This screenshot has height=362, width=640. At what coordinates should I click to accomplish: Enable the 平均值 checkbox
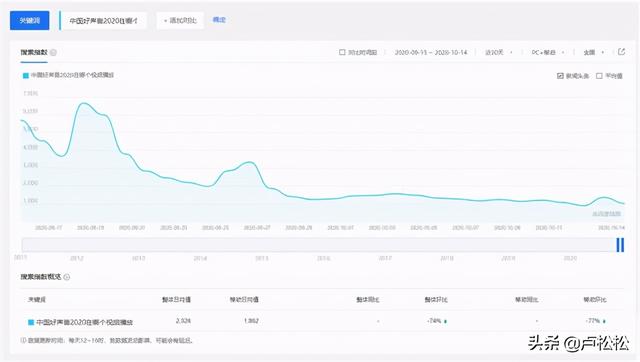point(599,76)
